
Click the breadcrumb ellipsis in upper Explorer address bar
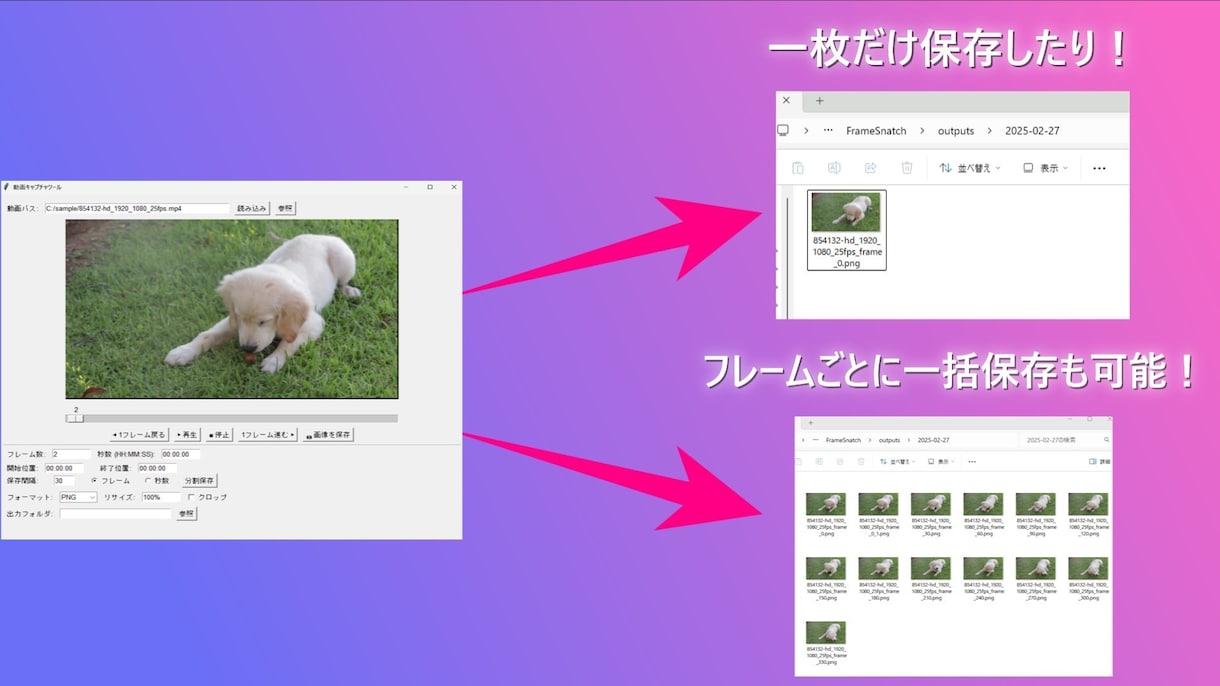coord(827,131)
